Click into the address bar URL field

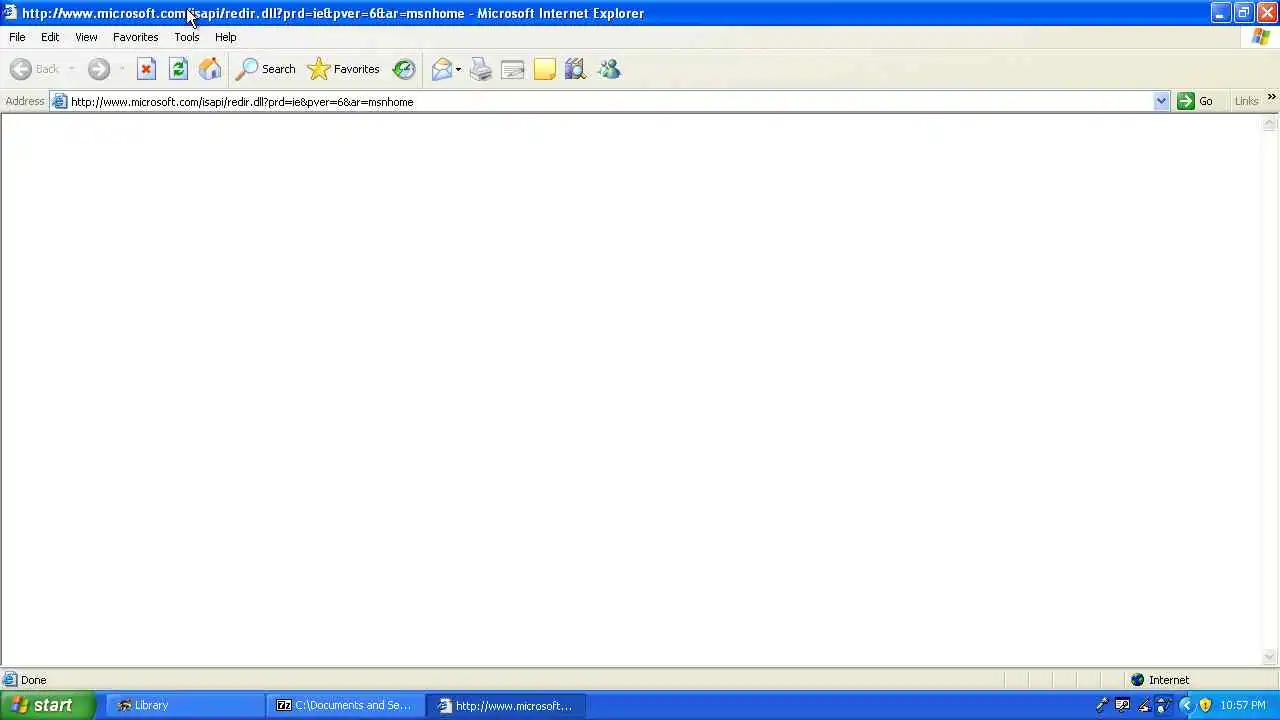point(610,101)
